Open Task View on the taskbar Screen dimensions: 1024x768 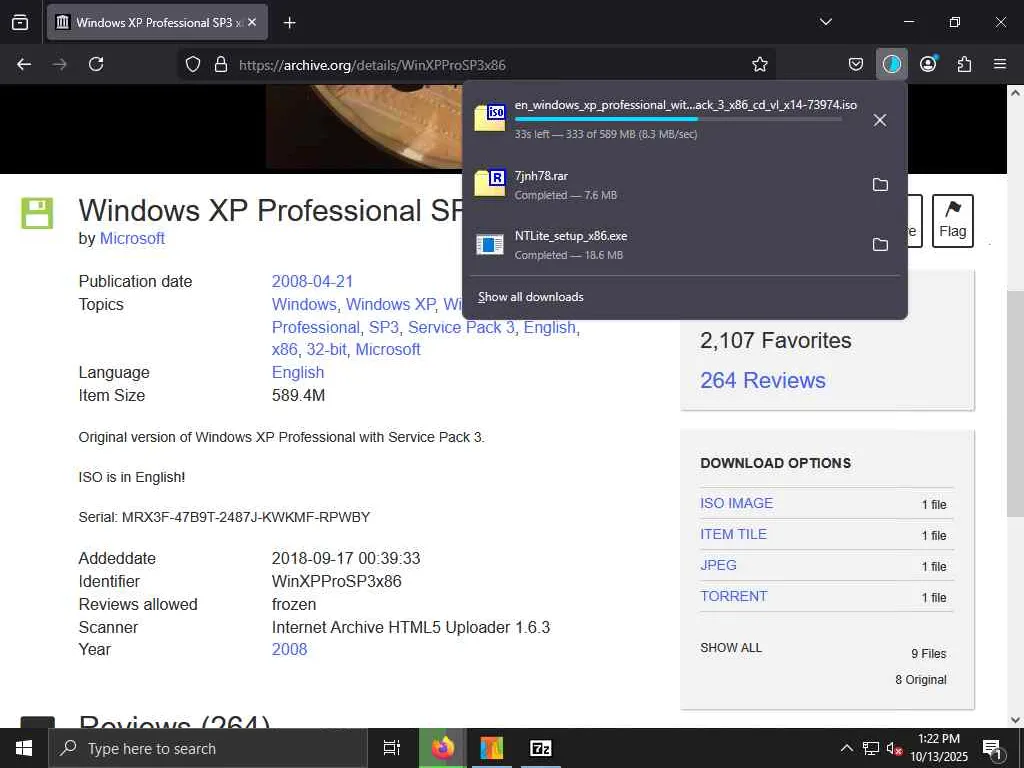[391, 748]
